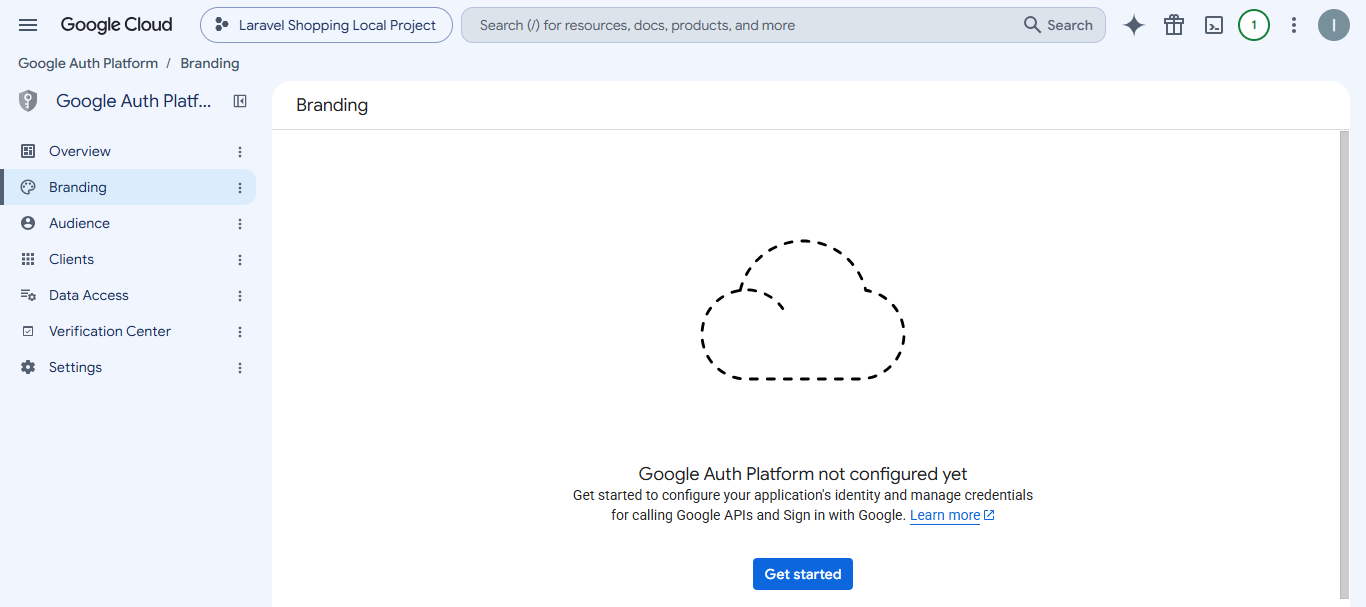
Task: Go to Google Auth Platform breadcrumb
Action: (88, 63)
